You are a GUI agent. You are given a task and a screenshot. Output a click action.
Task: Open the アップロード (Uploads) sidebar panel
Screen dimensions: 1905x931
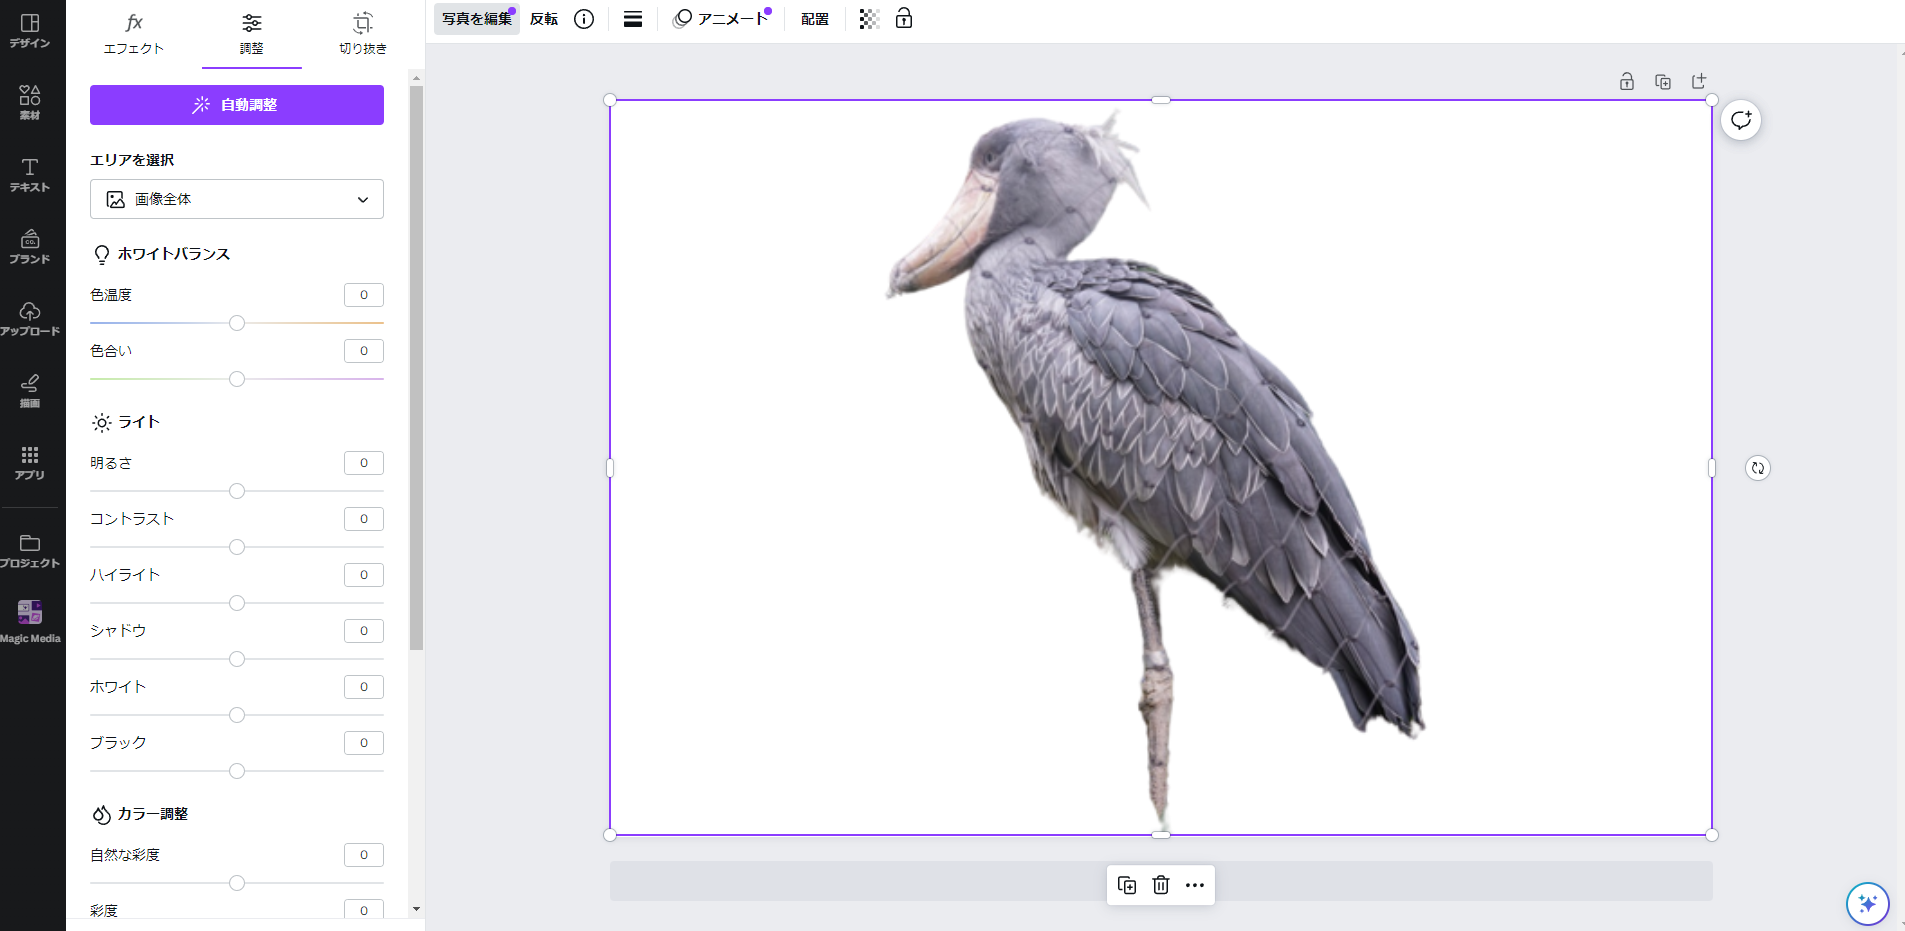click(30, 318)
